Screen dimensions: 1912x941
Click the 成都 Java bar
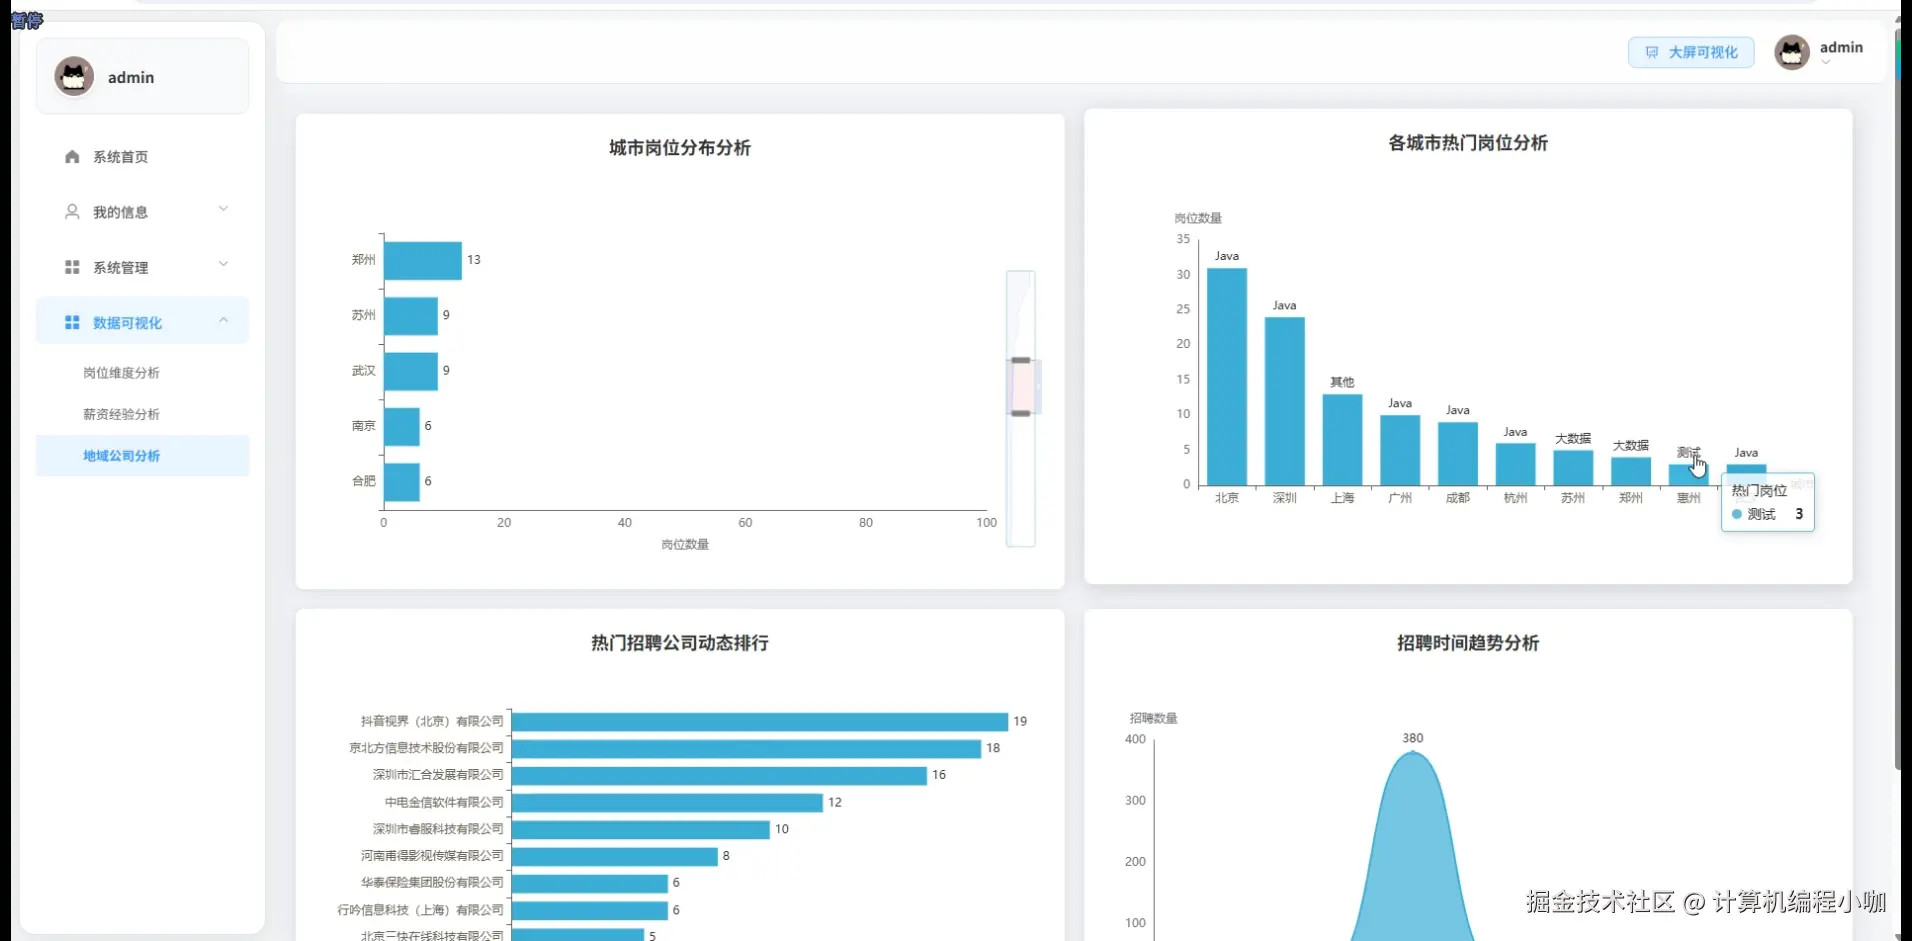(1458, 453)
